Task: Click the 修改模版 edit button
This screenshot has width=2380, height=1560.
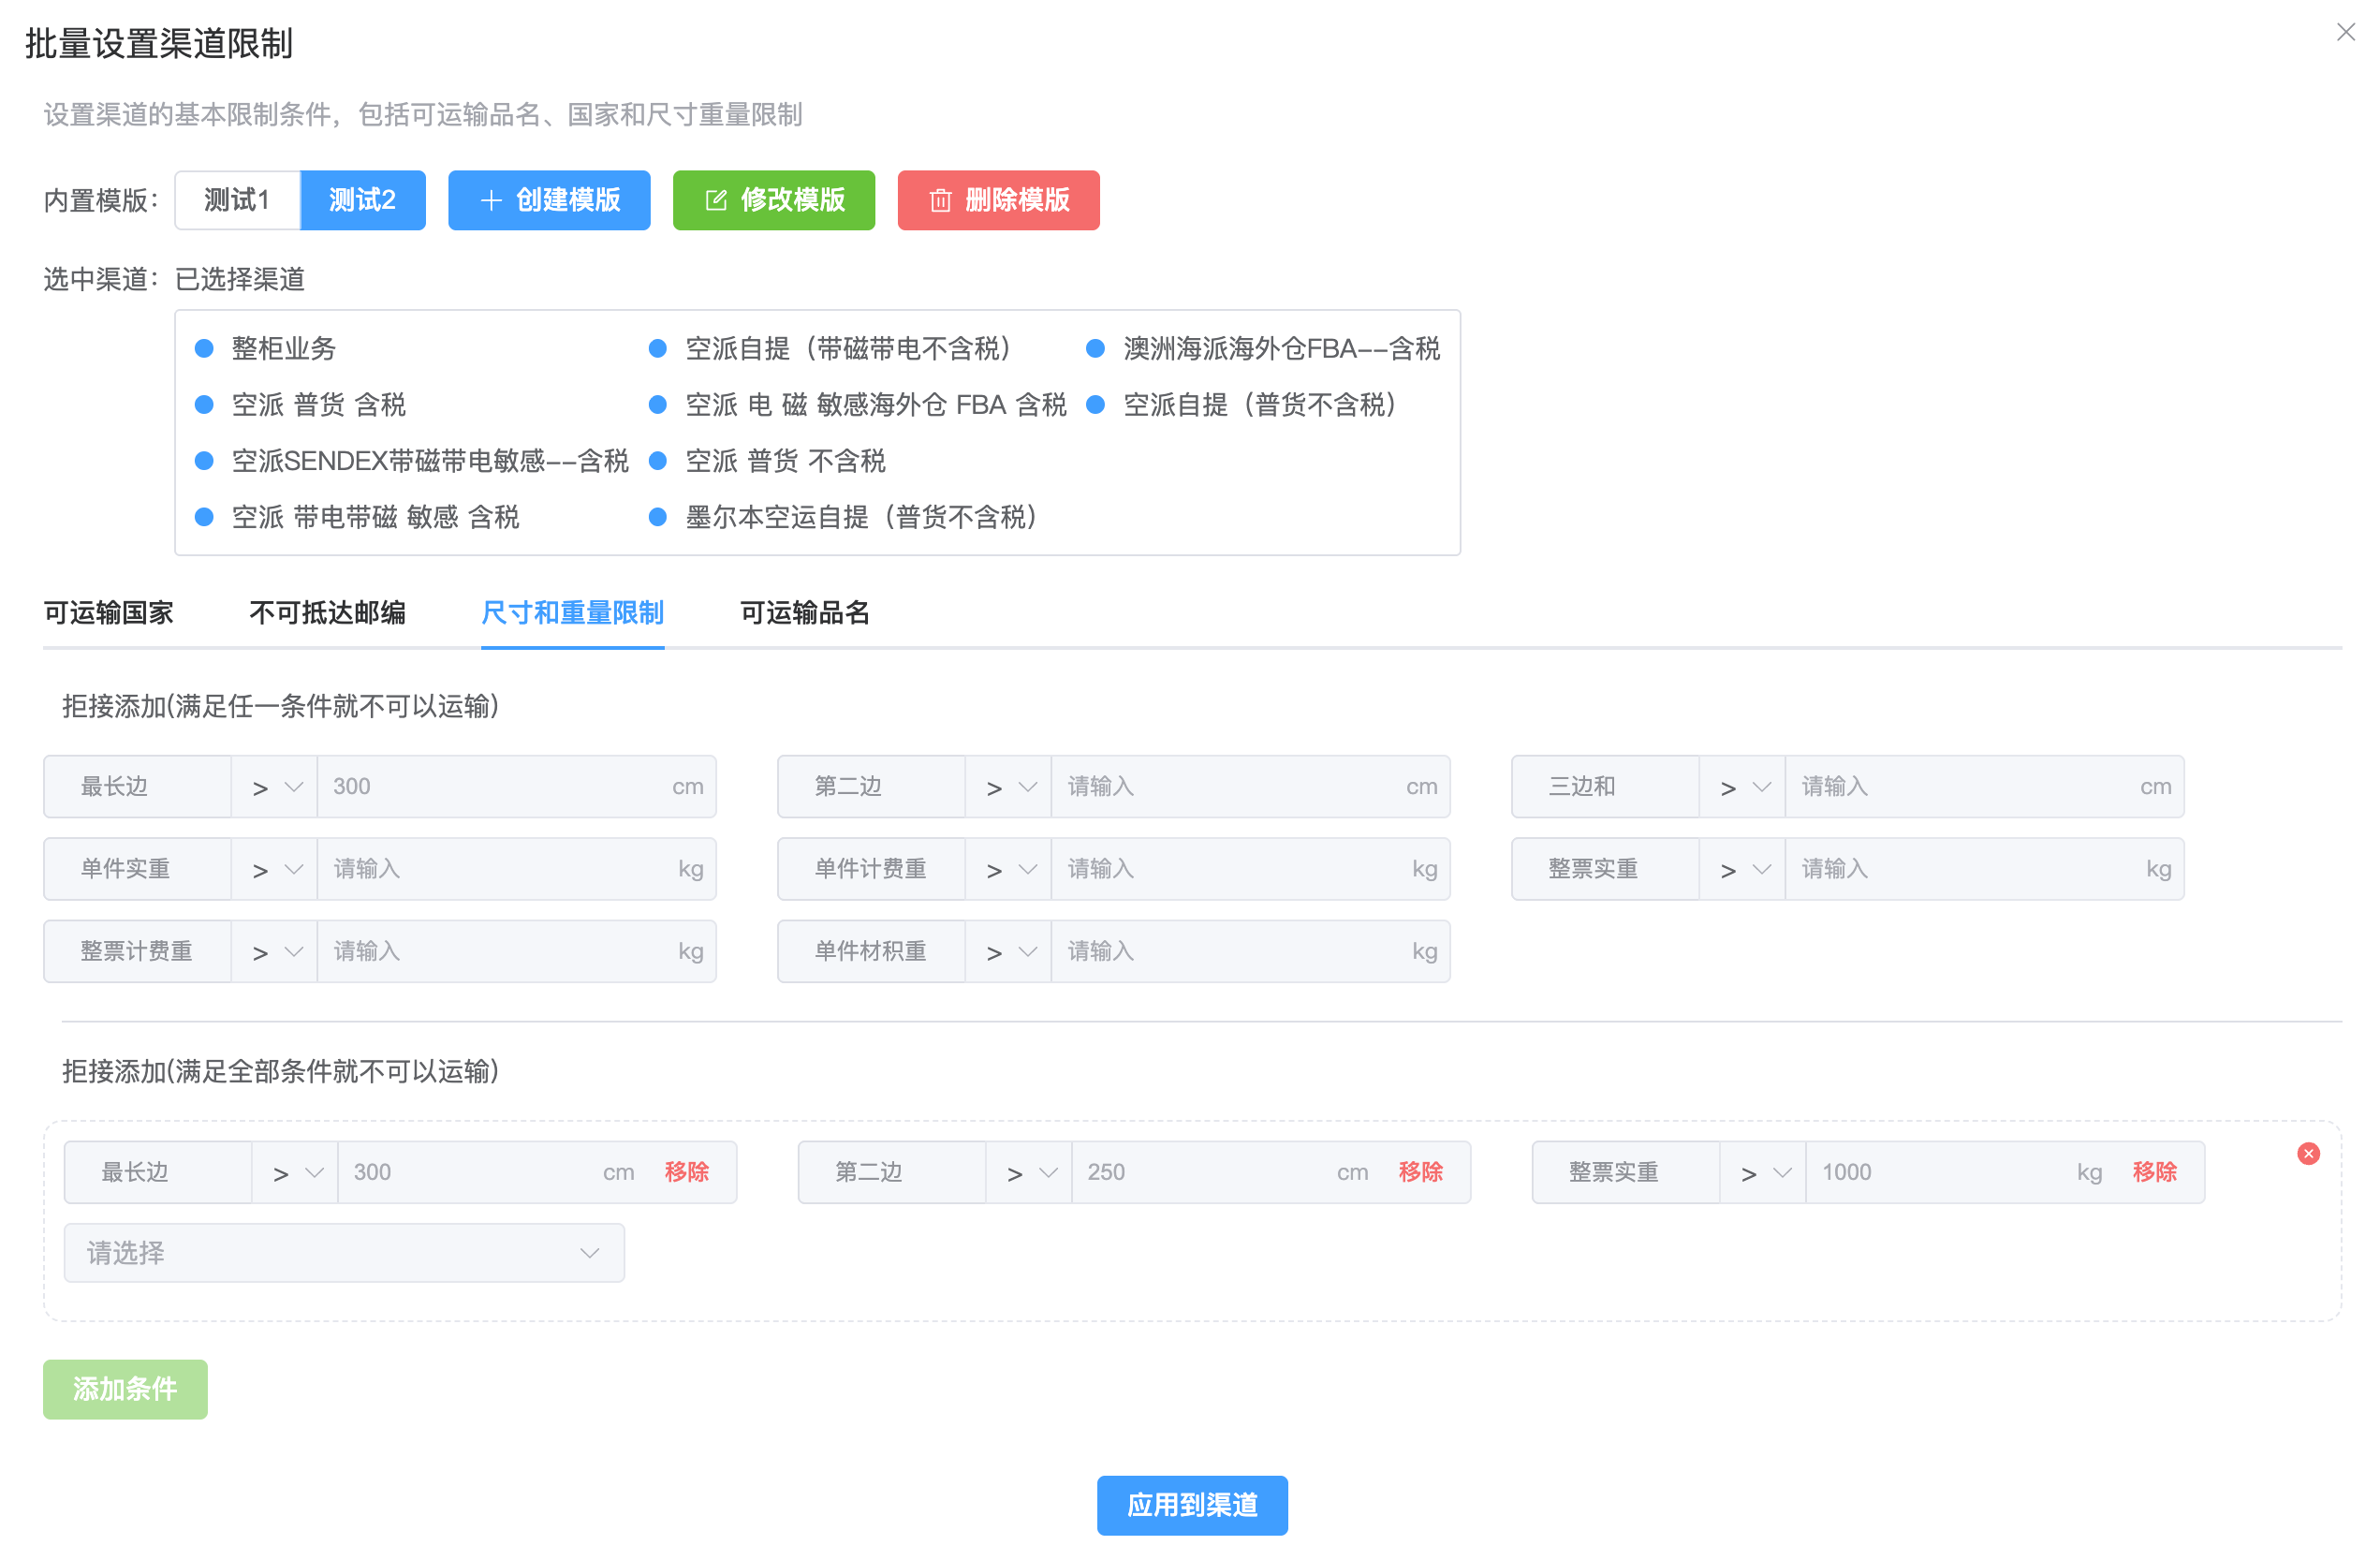Action: (x=773, y=200)
